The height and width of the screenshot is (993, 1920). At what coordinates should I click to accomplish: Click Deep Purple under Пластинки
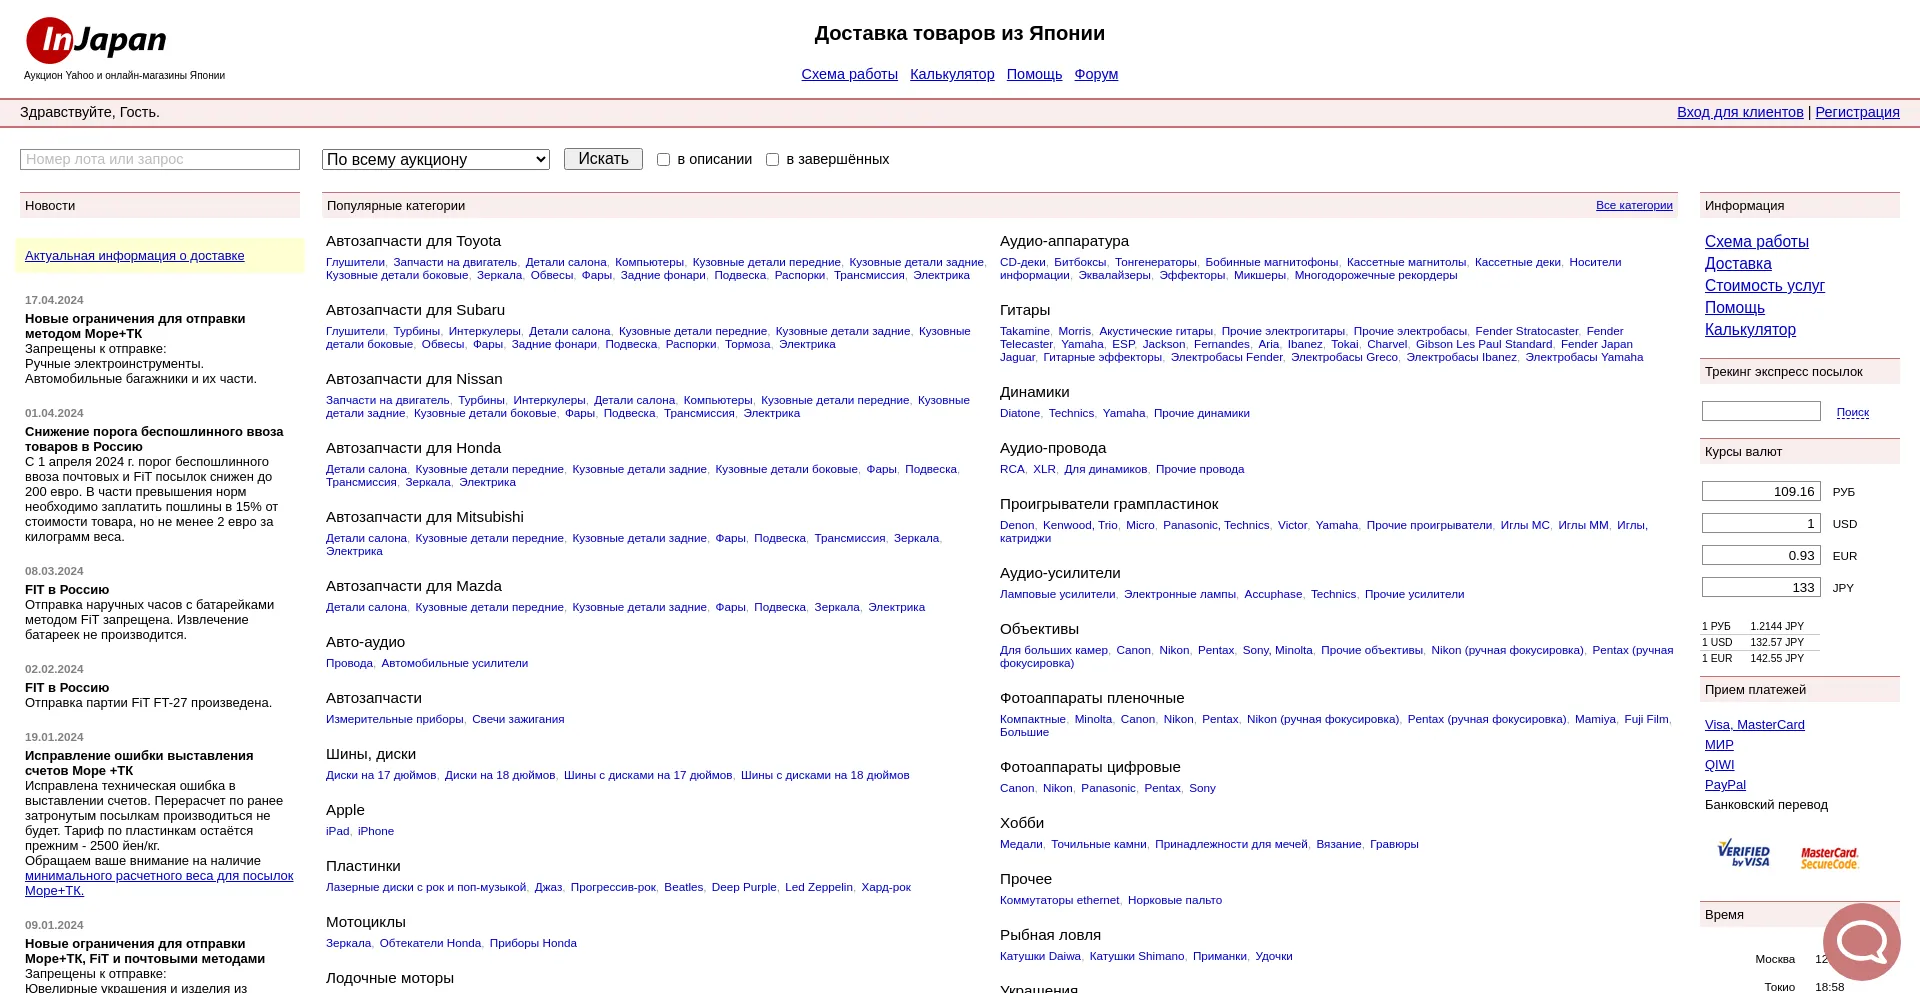pyautogui.click(x=744, y=887)
